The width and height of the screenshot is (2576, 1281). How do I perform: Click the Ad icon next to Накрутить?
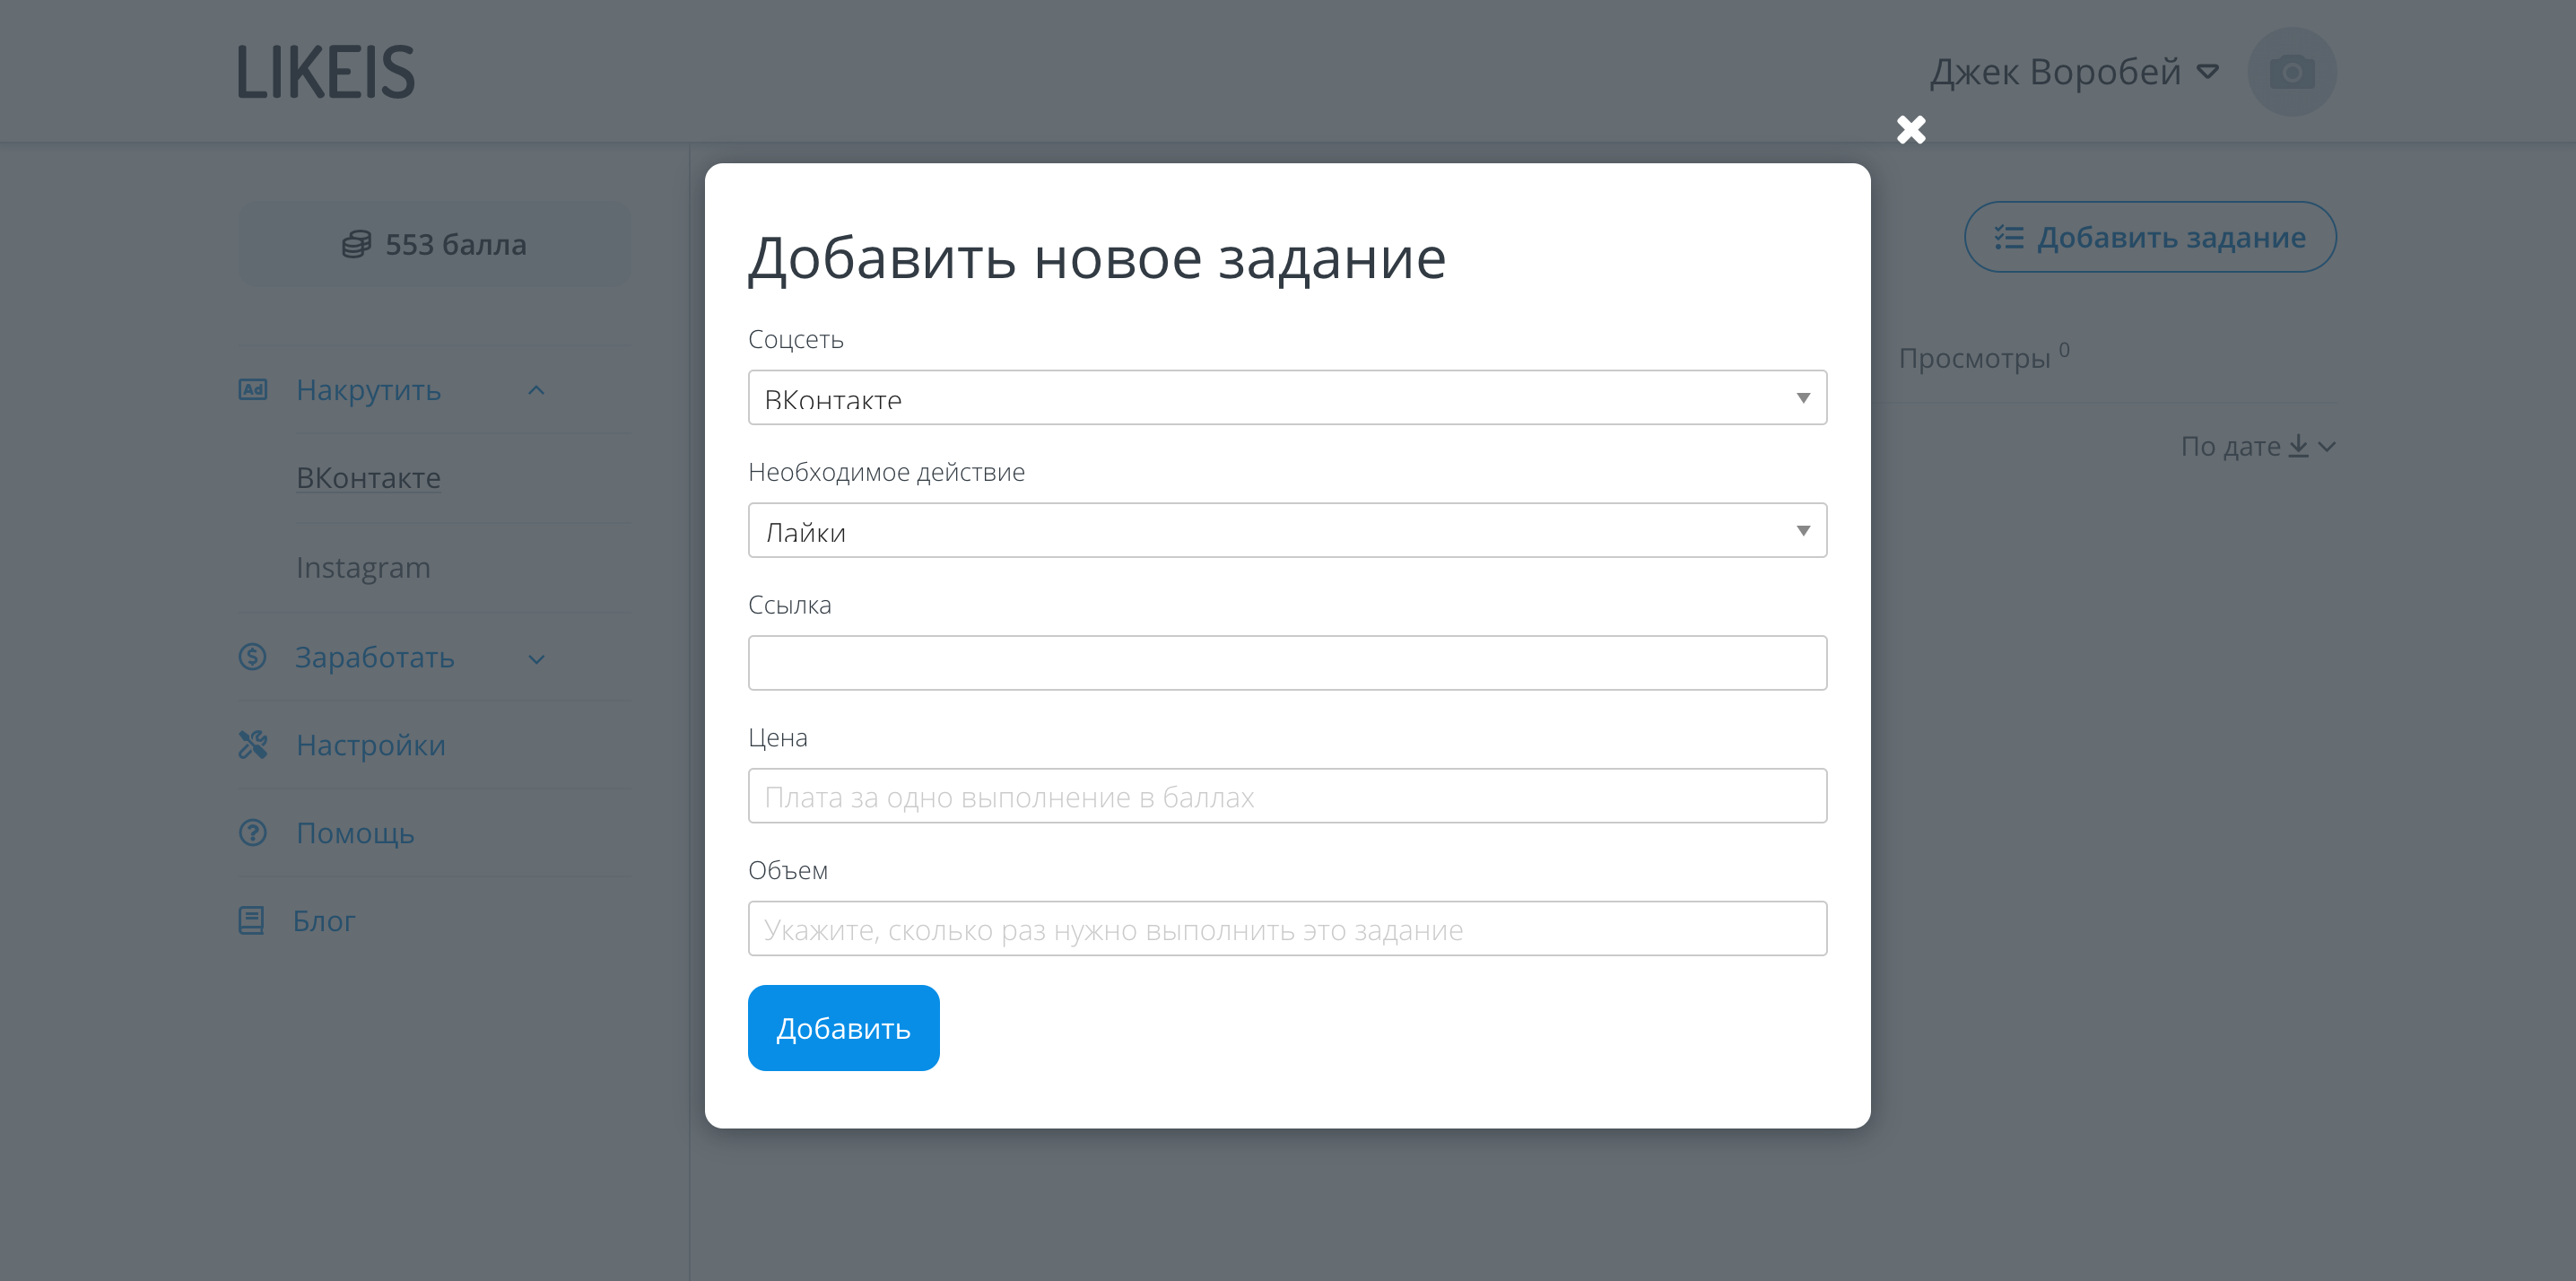[x=253, y=389]
